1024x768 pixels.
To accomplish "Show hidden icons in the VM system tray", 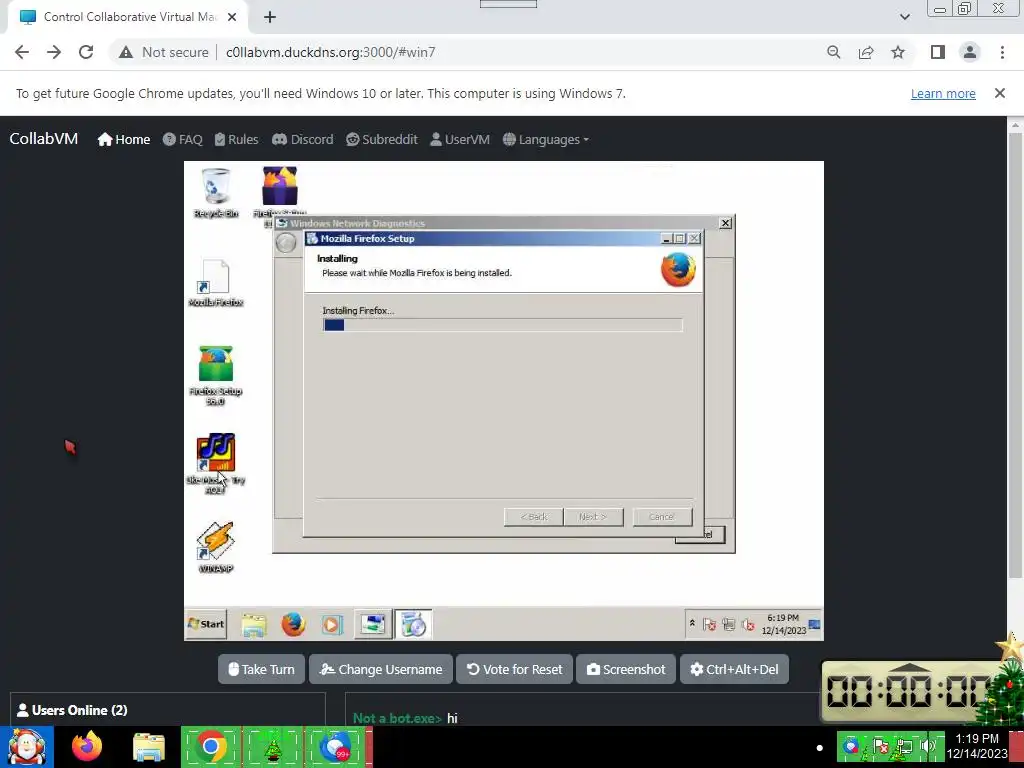I will tap(692, 624).
